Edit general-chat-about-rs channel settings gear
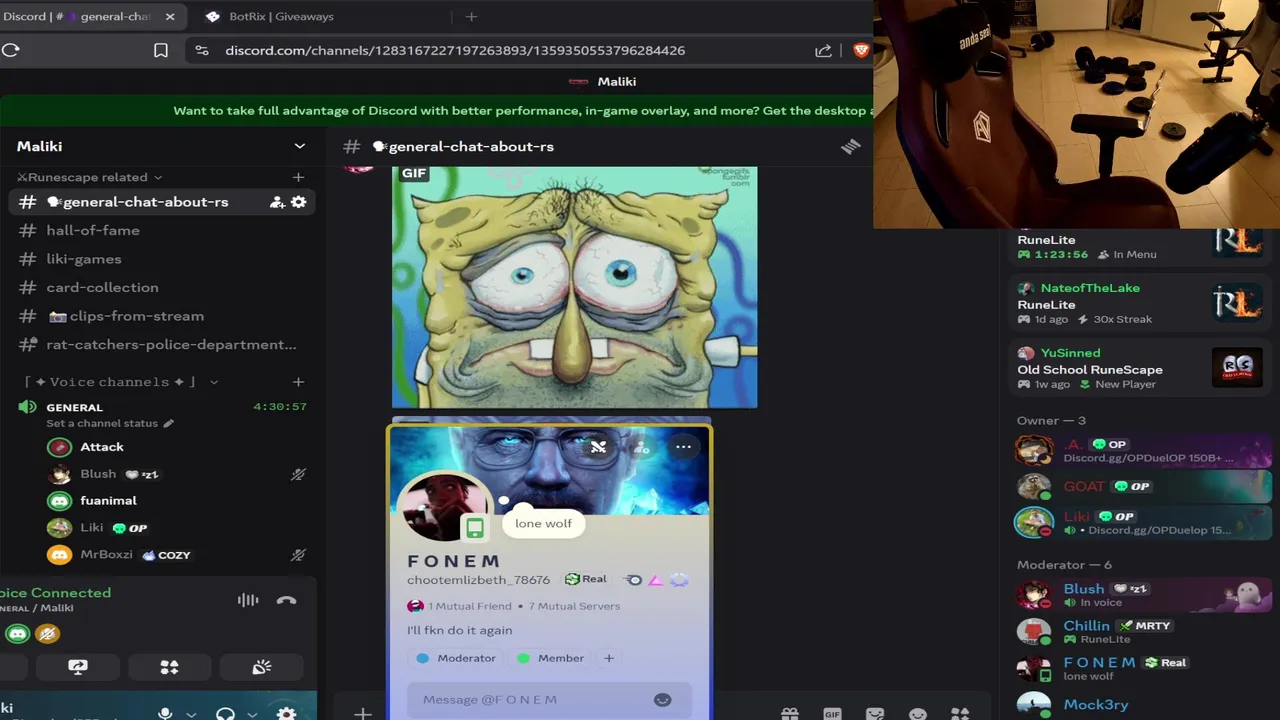The height and width of the screenshot is (720, 1280). pos(298,202)
